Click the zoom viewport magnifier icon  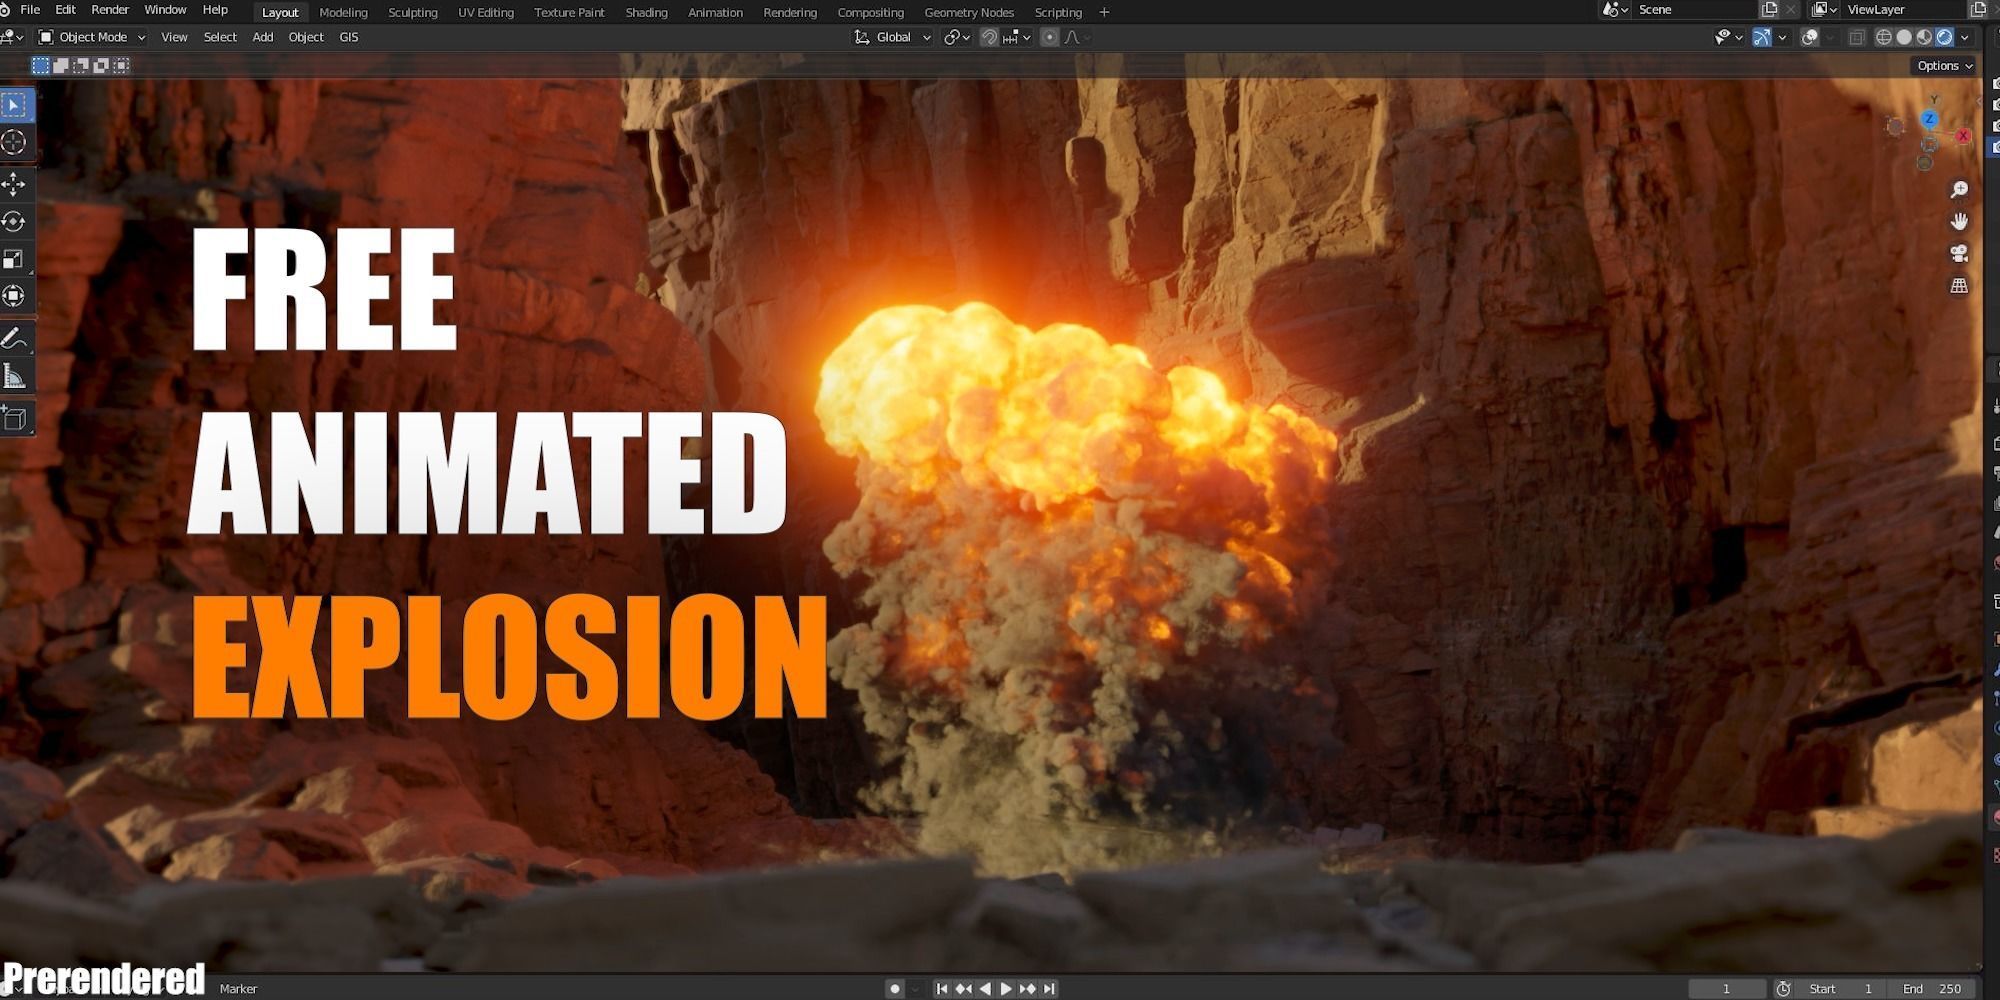click(x=1959, y=190)
